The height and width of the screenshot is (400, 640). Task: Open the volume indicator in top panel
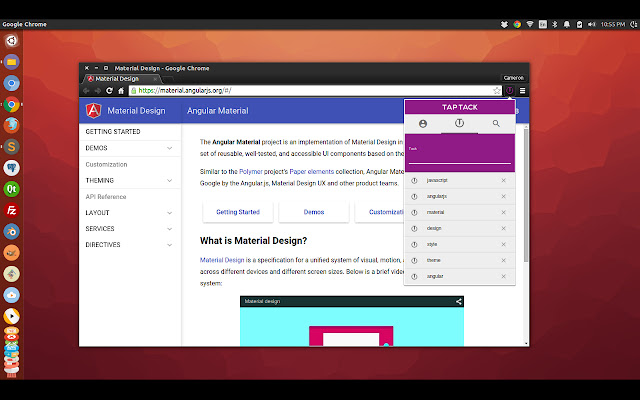pos(592,24)
